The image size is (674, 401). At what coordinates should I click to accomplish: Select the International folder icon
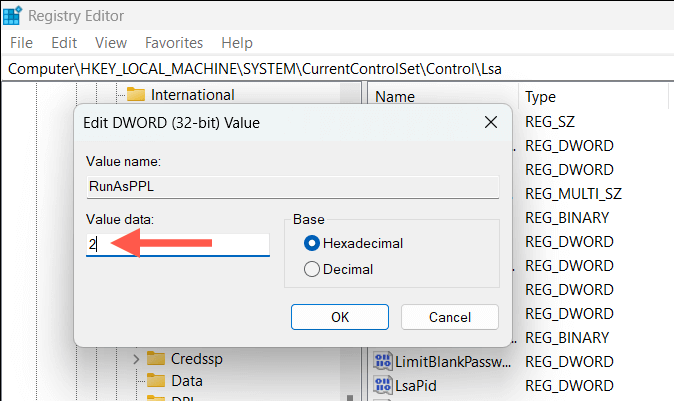tap(135, 95)
